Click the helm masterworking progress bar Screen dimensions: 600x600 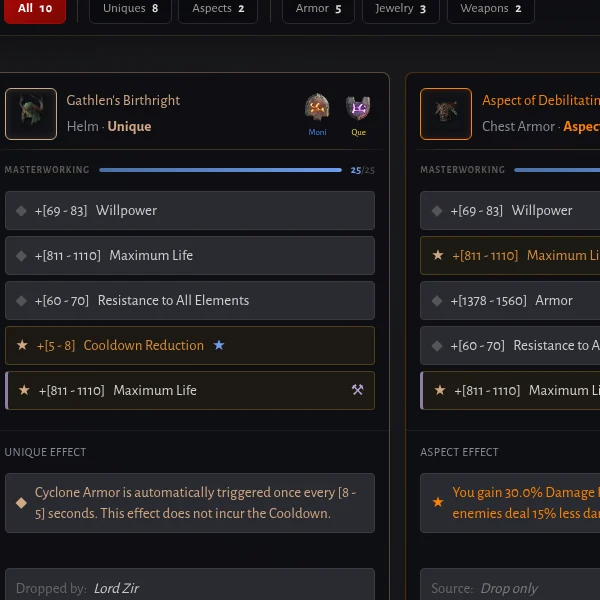220,170
